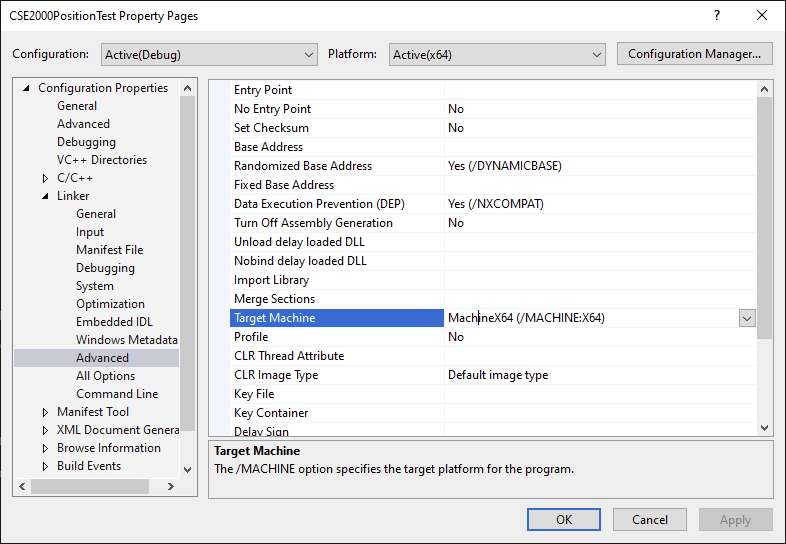Click the help question mark icon
The height and width of the screenshot is (544, 786).
point(716,16)
